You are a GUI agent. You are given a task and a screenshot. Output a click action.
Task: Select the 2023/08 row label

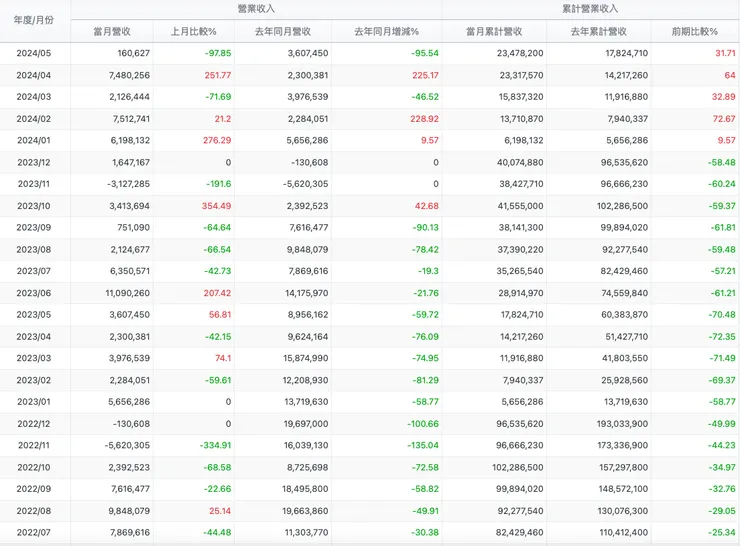click(x=34, y=250)
